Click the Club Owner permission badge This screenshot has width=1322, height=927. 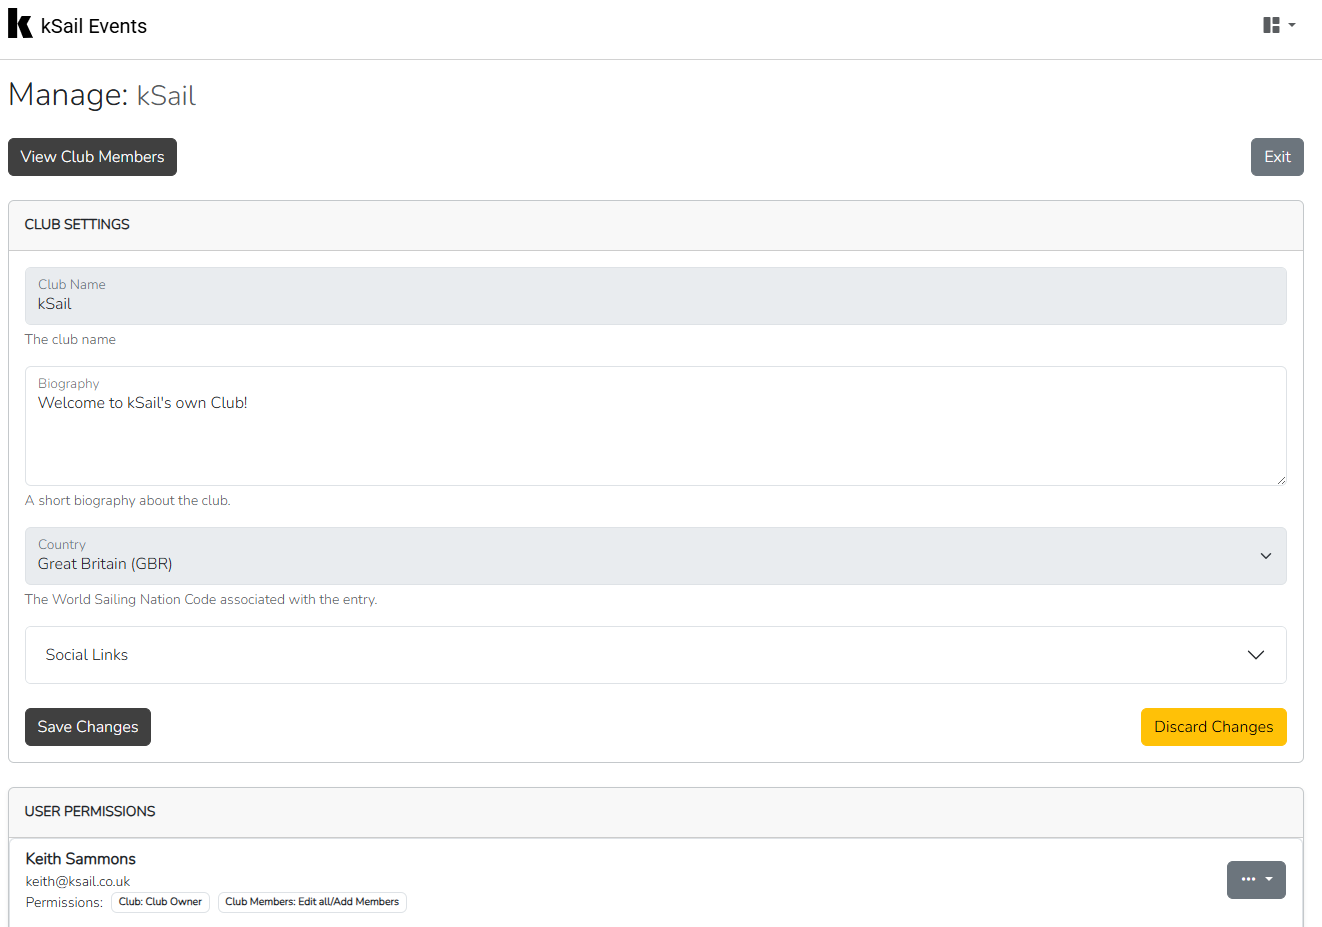coord(160,902)
